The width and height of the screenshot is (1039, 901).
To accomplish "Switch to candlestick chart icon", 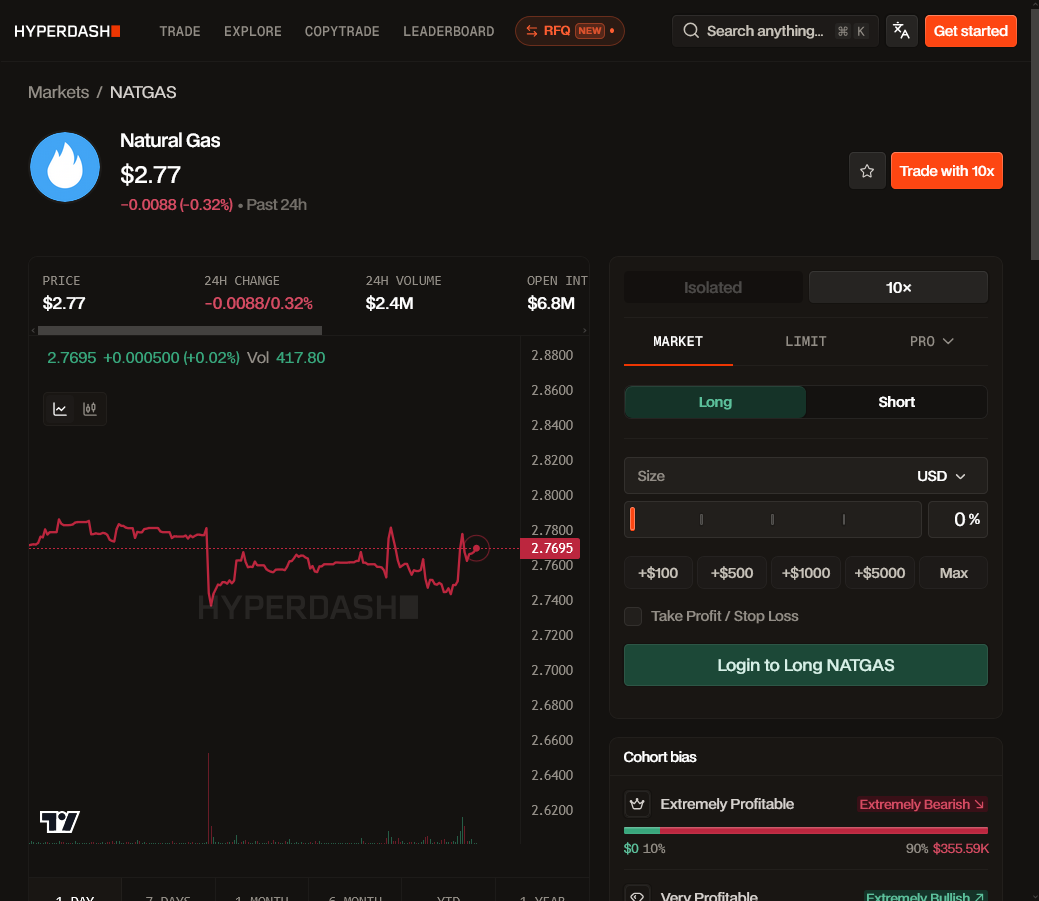I will (x=89, y=409).
